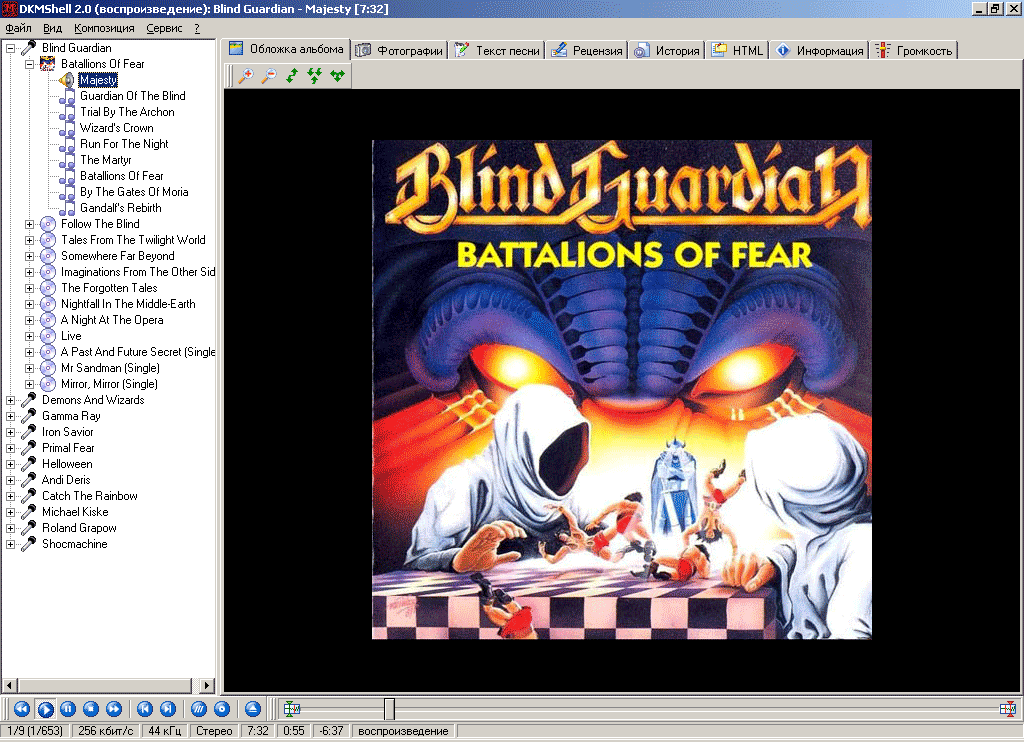Expand the Gamma Ray artist
The width and height of the screenshot is (1024, 742).
[10, 416]
